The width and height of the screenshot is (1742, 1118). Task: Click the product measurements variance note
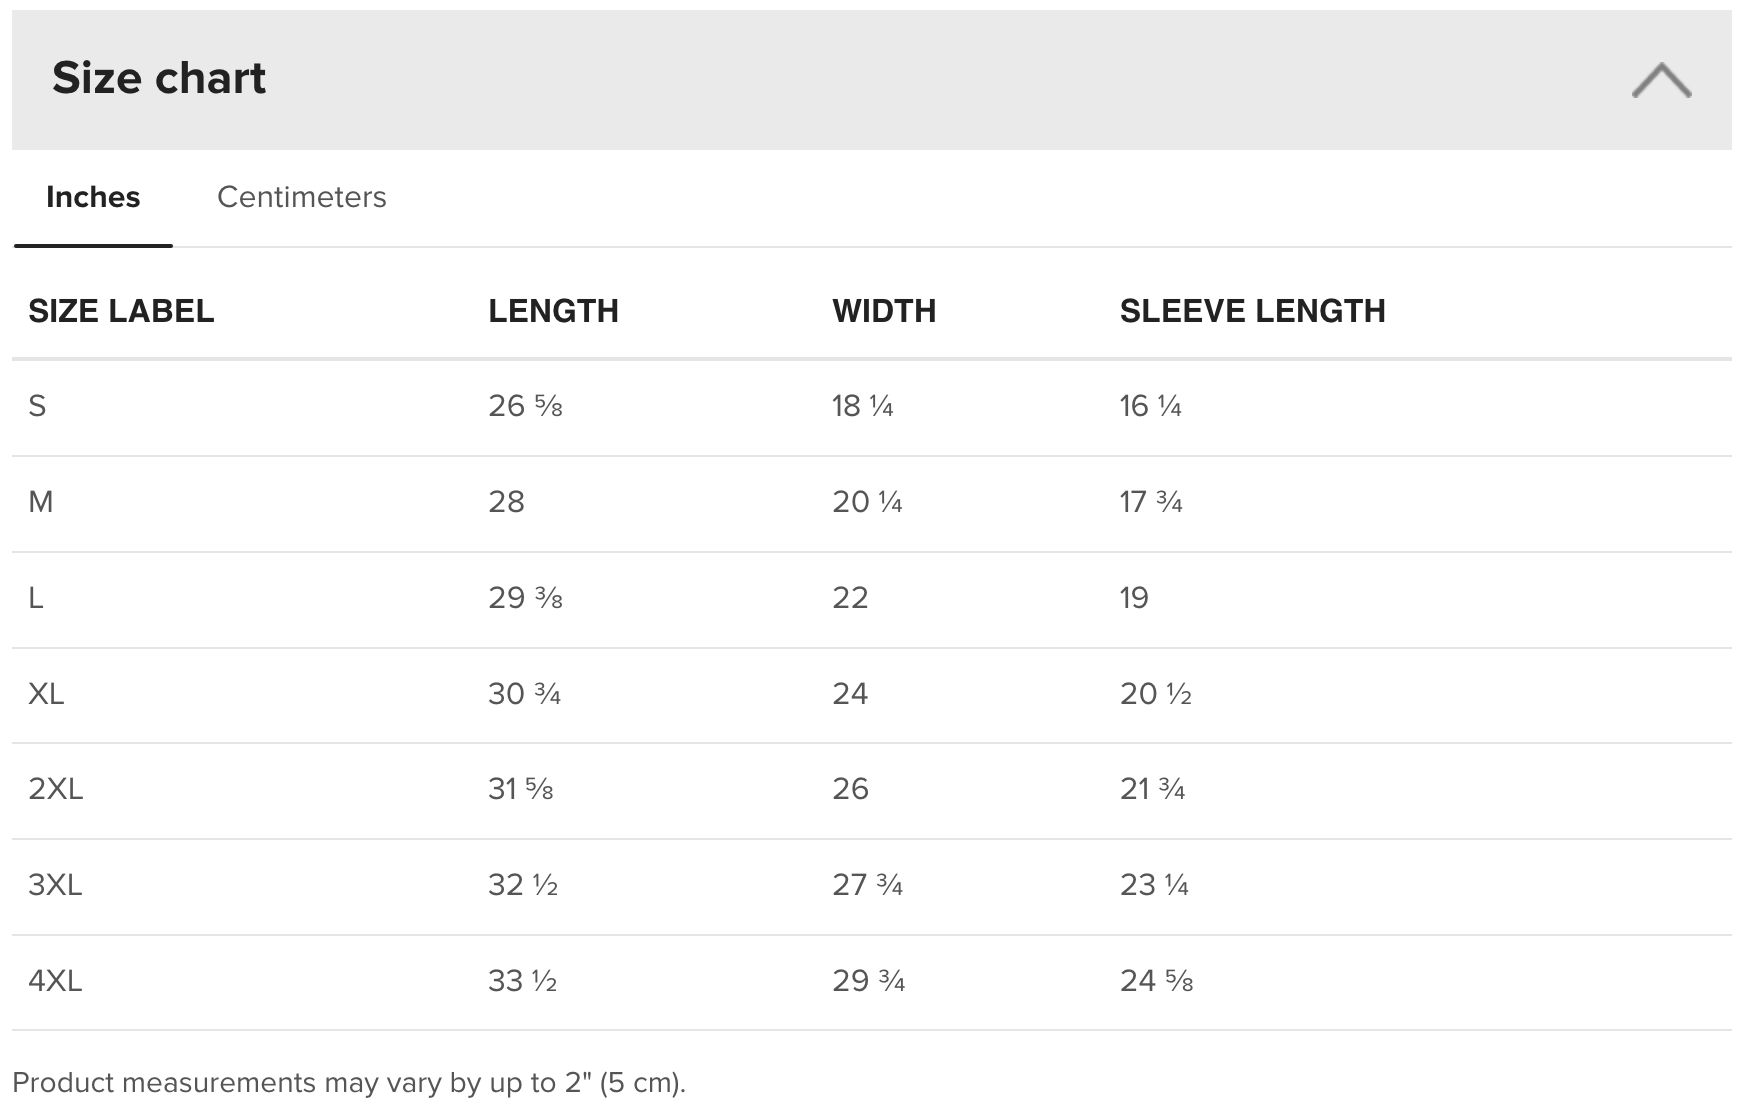pos(349,1083)
